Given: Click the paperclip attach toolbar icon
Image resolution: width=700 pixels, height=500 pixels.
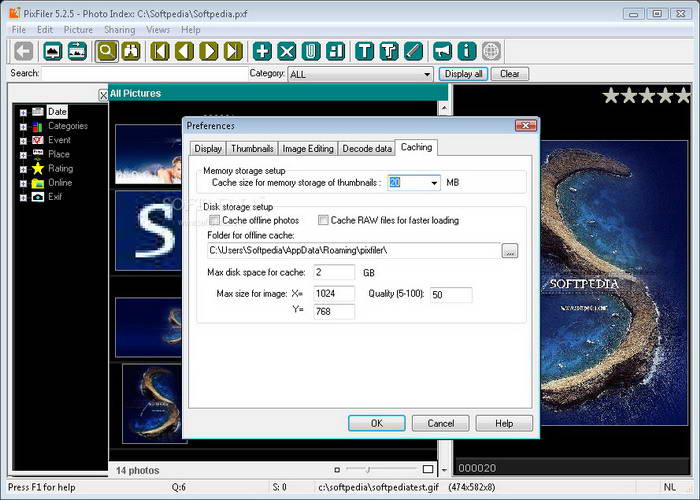Looking at the screenshot, I should coord(311,51).
